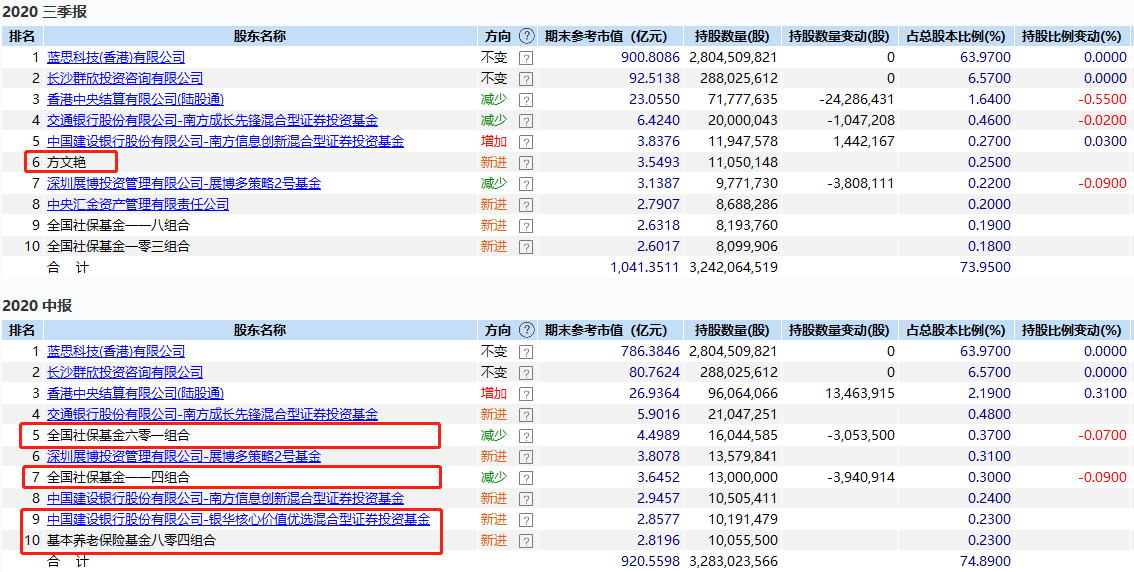
Task: Select 全国社保基金一零三组合 shareholder name
Action: (x=118, y=246)
